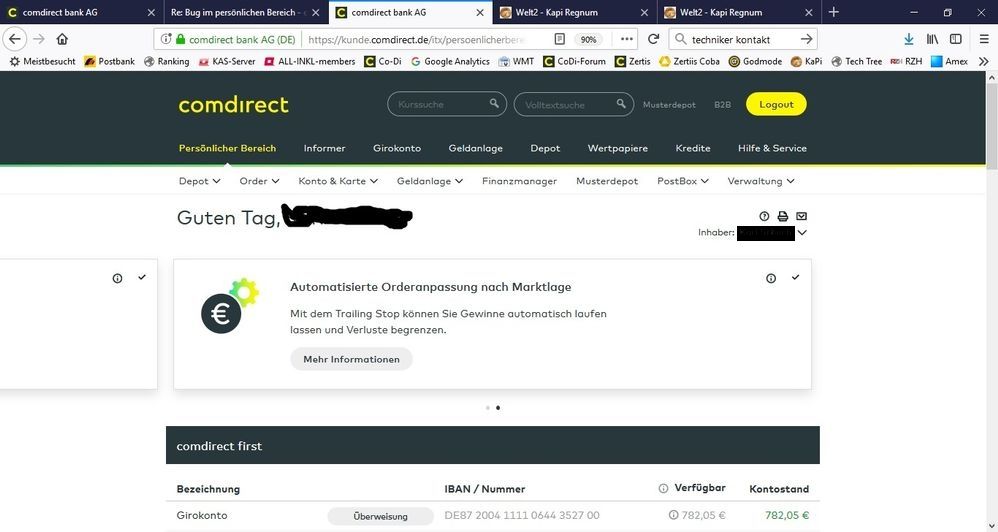Switch to first Welt2 - Kapi Regnum tab
This screenshot has width=998, height=532.
coord(575,12)
